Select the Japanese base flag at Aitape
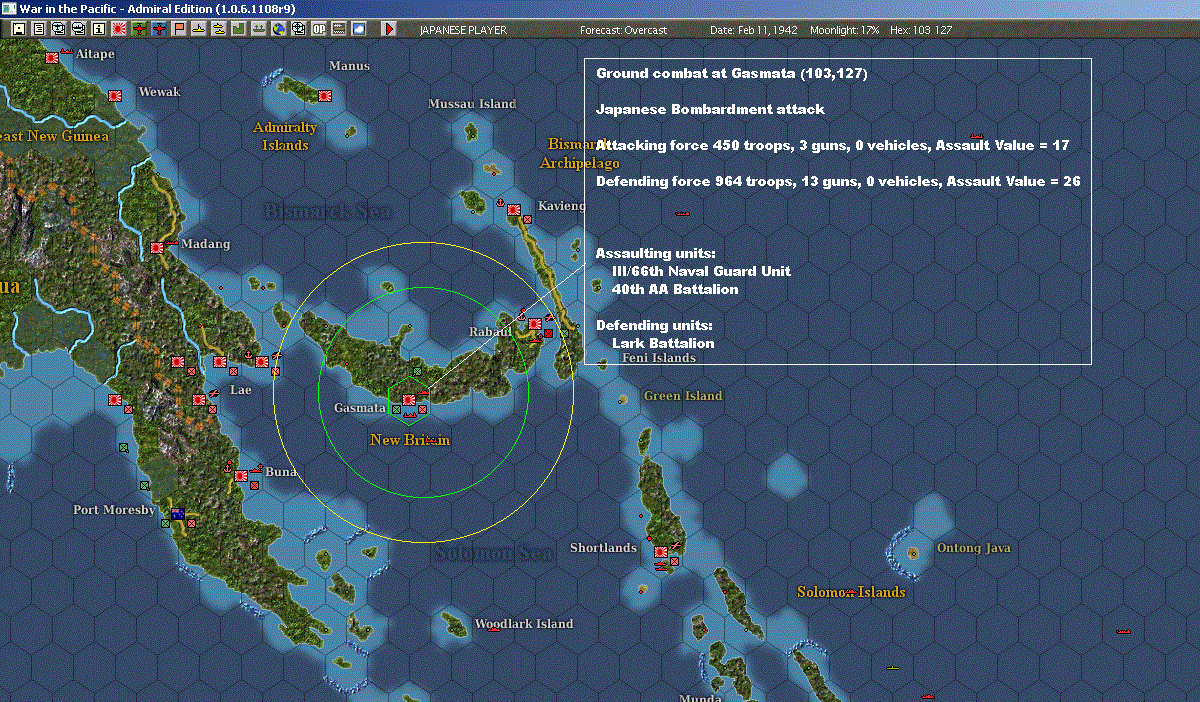The width and height of the screenshot is (1200, 702). pos(51,59)
